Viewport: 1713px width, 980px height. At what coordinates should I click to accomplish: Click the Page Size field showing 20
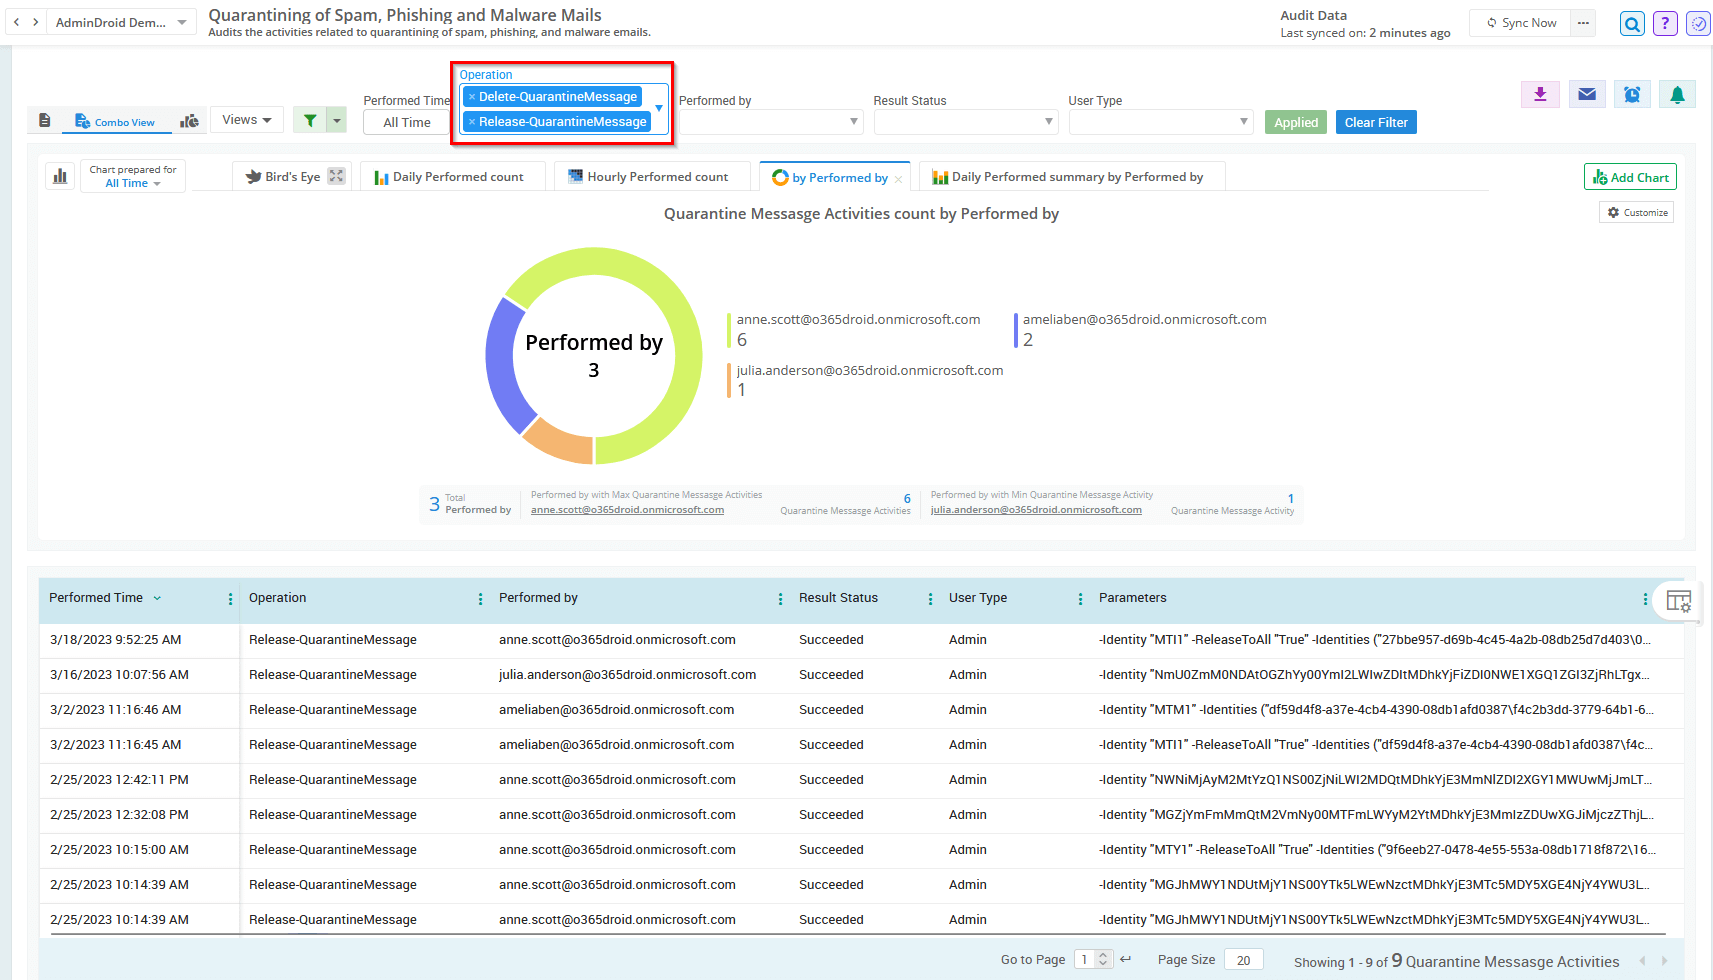tap(1243, 960)
